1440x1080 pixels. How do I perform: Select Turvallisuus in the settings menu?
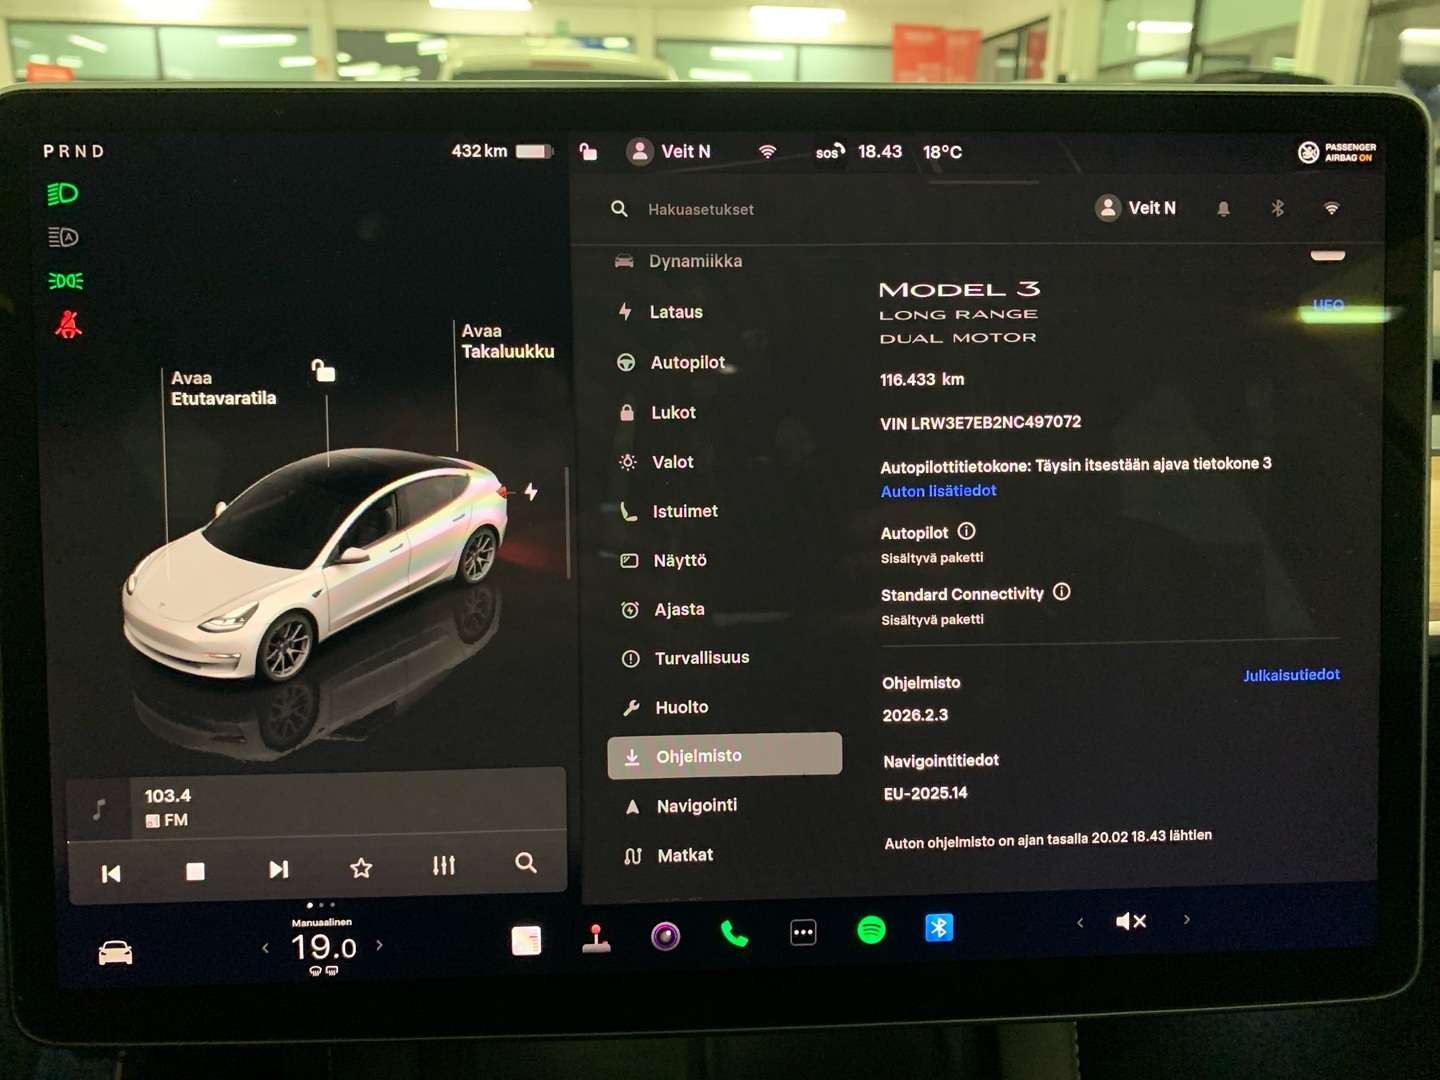702,657
